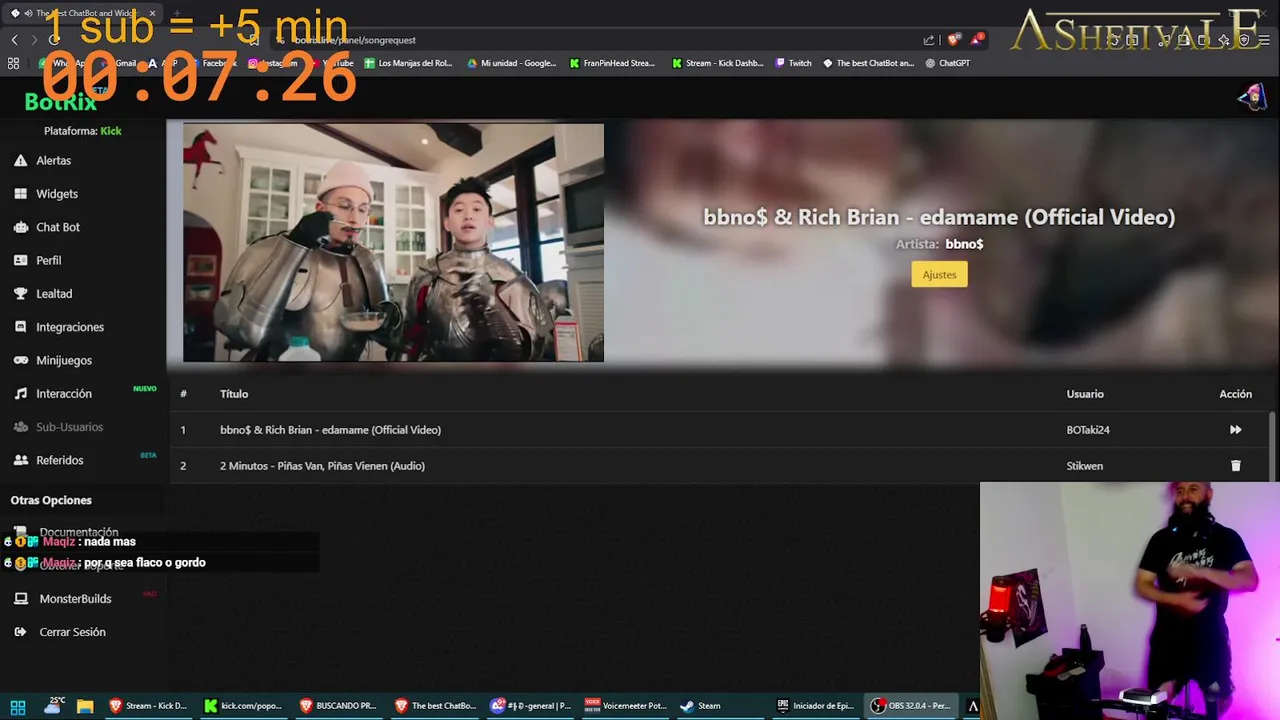Open the browser apps grid icon

(x=13, y=63)
